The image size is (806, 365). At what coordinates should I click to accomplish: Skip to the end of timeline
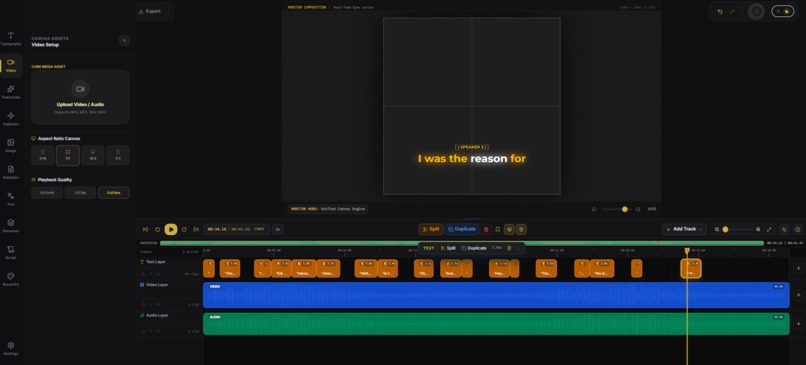click(x=196, y=229)
